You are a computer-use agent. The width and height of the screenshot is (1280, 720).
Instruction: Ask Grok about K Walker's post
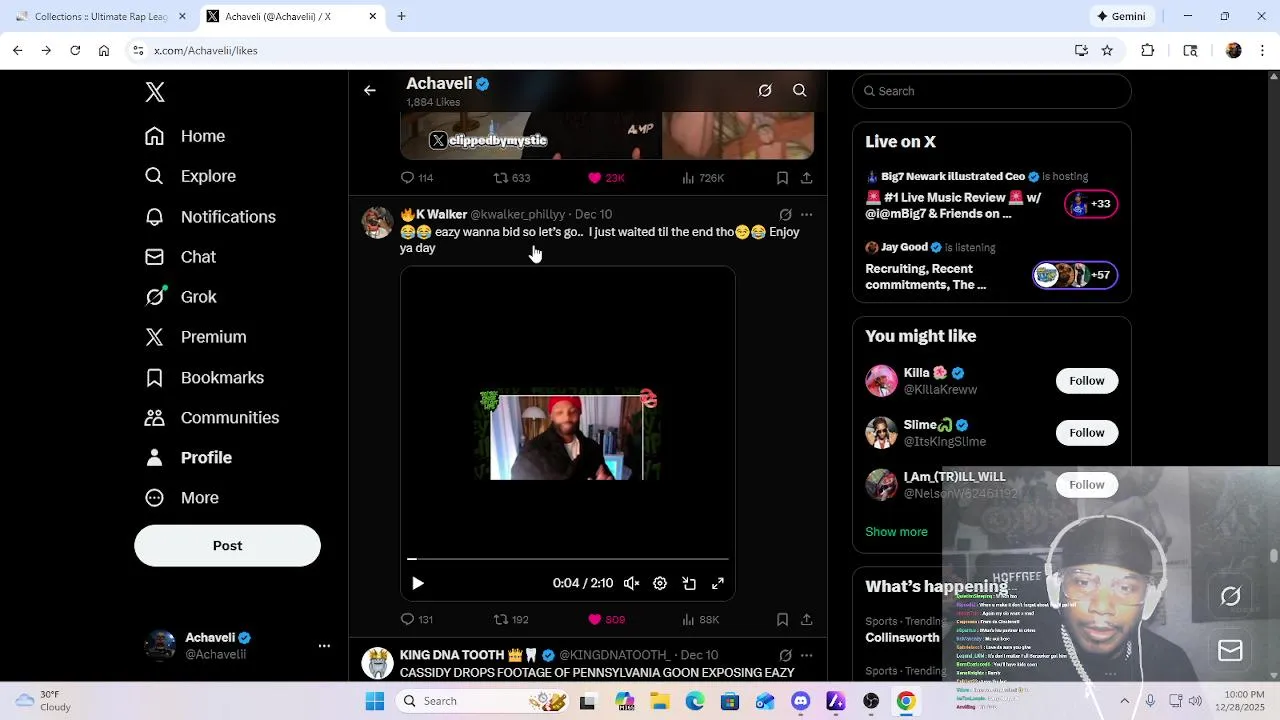pyautogui.click(x=785, y=215)
